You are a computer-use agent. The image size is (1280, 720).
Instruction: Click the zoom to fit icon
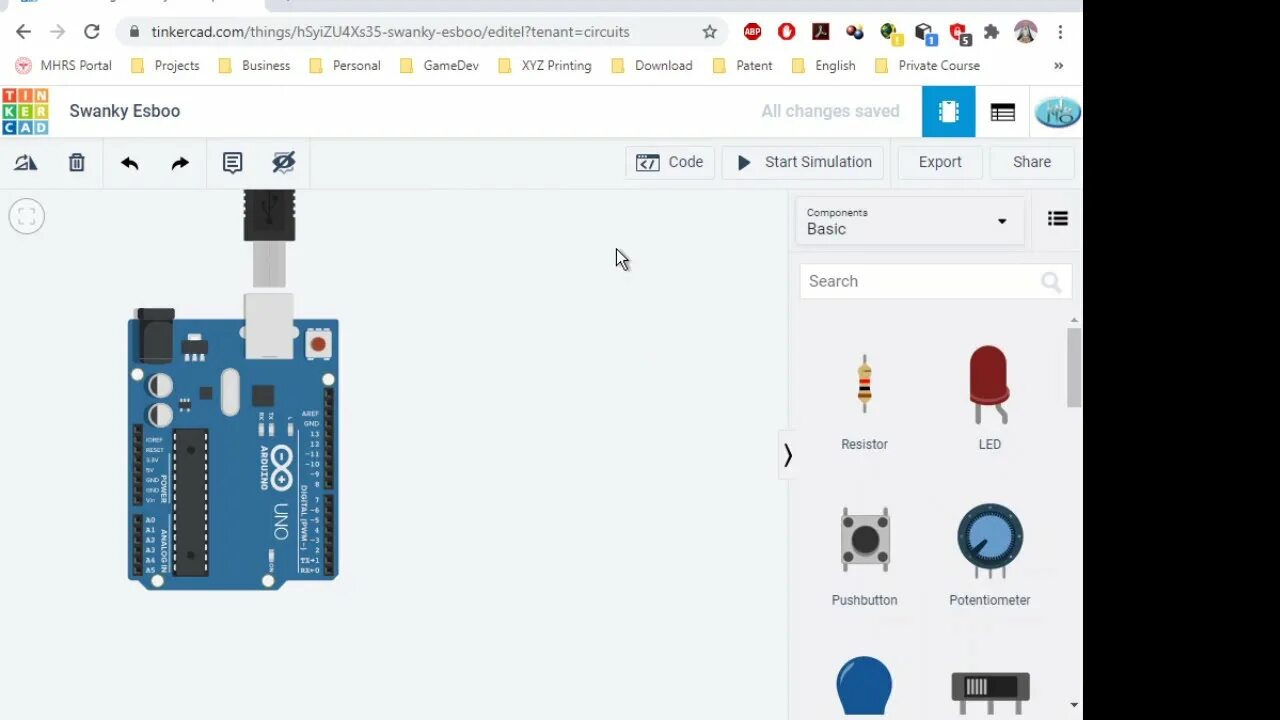(27, 216)
